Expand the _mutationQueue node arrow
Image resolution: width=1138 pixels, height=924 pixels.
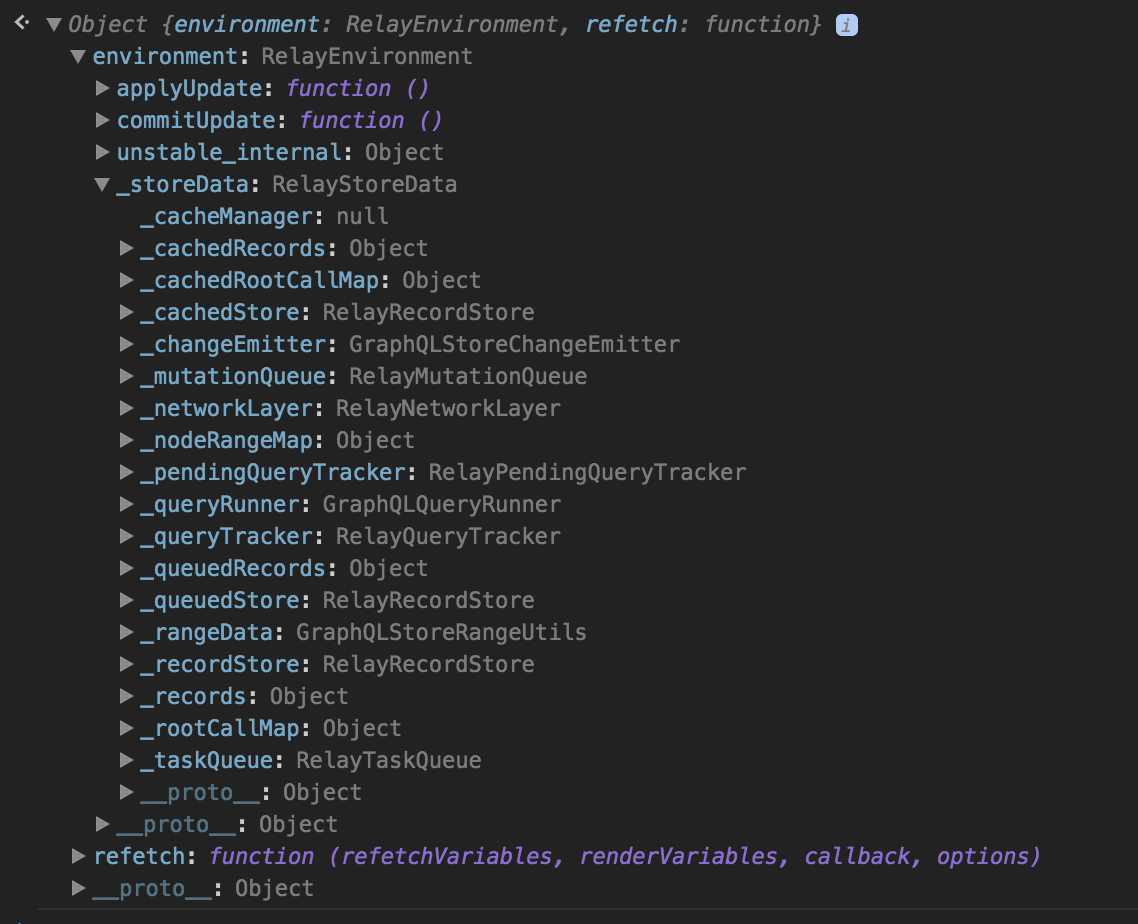point(126,376)
